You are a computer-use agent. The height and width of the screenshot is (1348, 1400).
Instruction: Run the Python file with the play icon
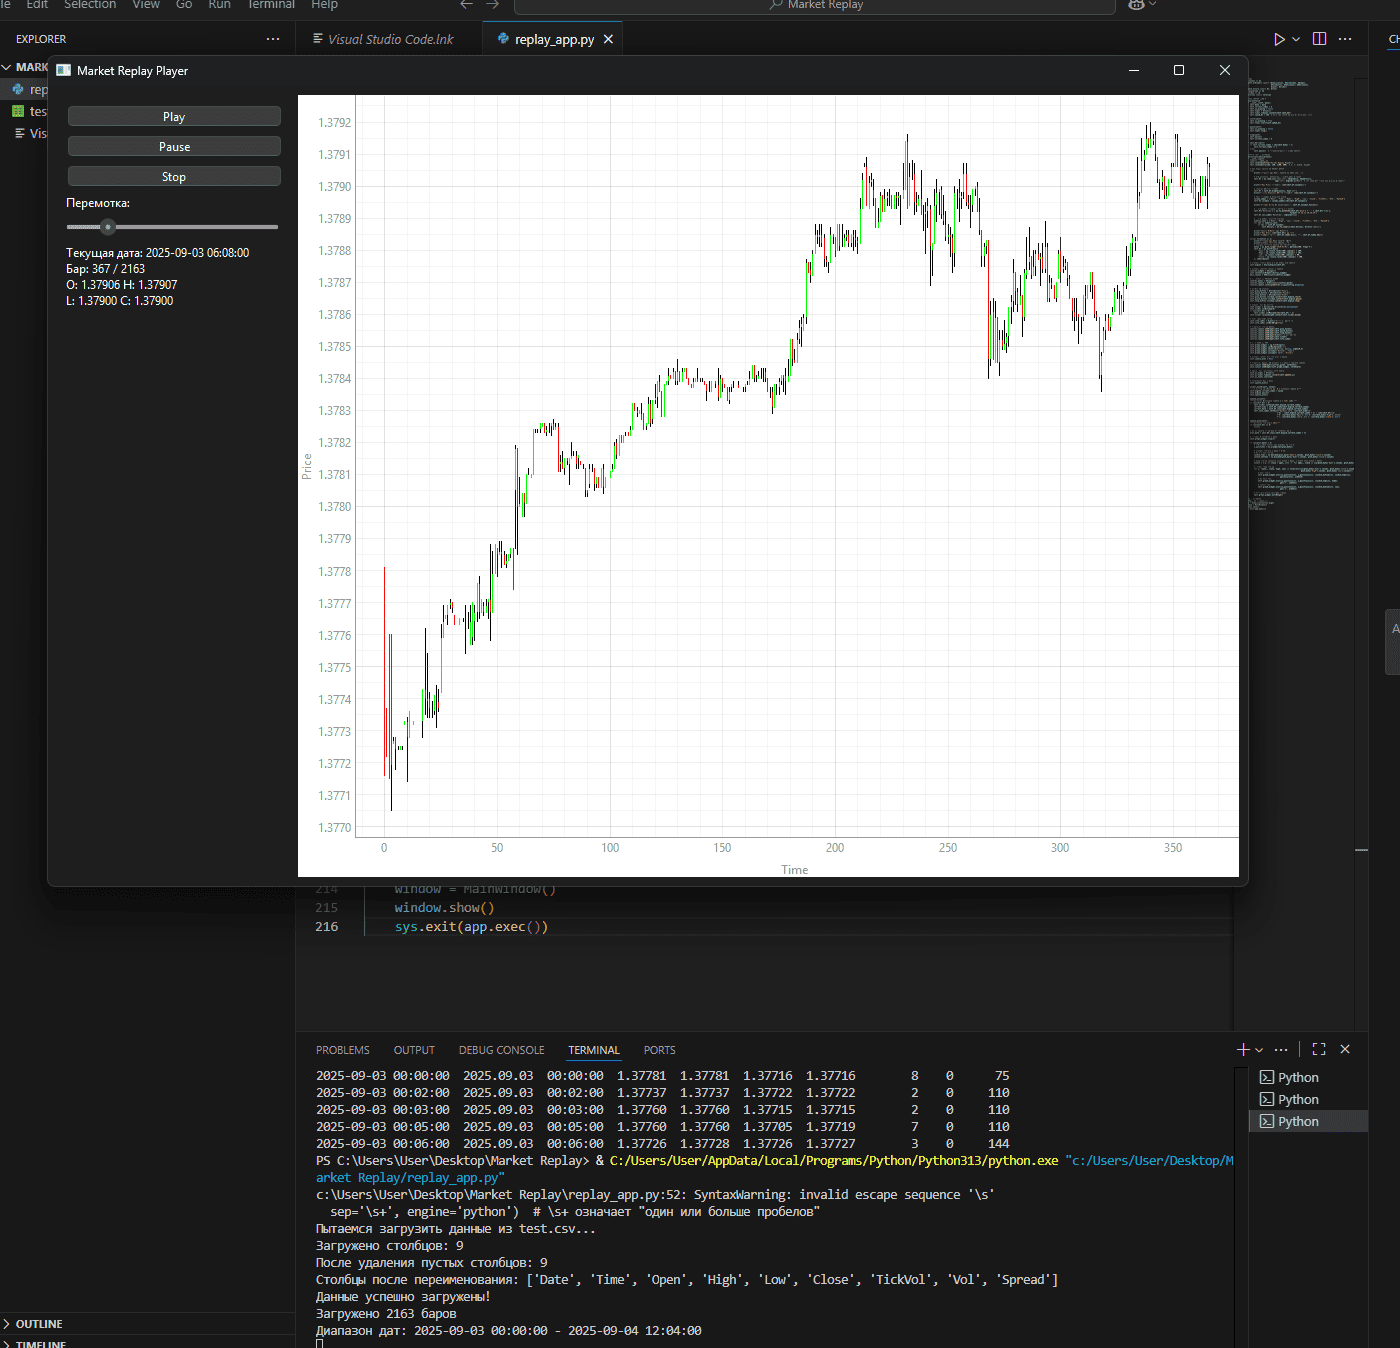[1279, 39]
